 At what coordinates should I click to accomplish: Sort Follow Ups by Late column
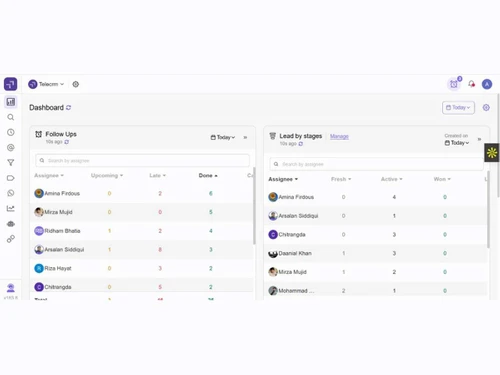point(157,175)
